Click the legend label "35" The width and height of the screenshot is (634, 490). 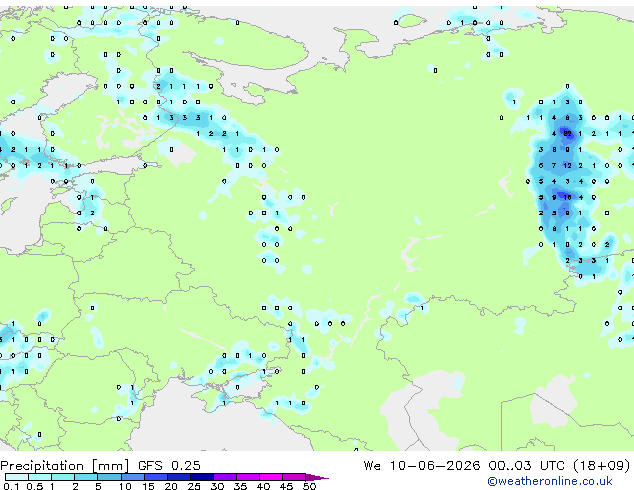(240, 486)
